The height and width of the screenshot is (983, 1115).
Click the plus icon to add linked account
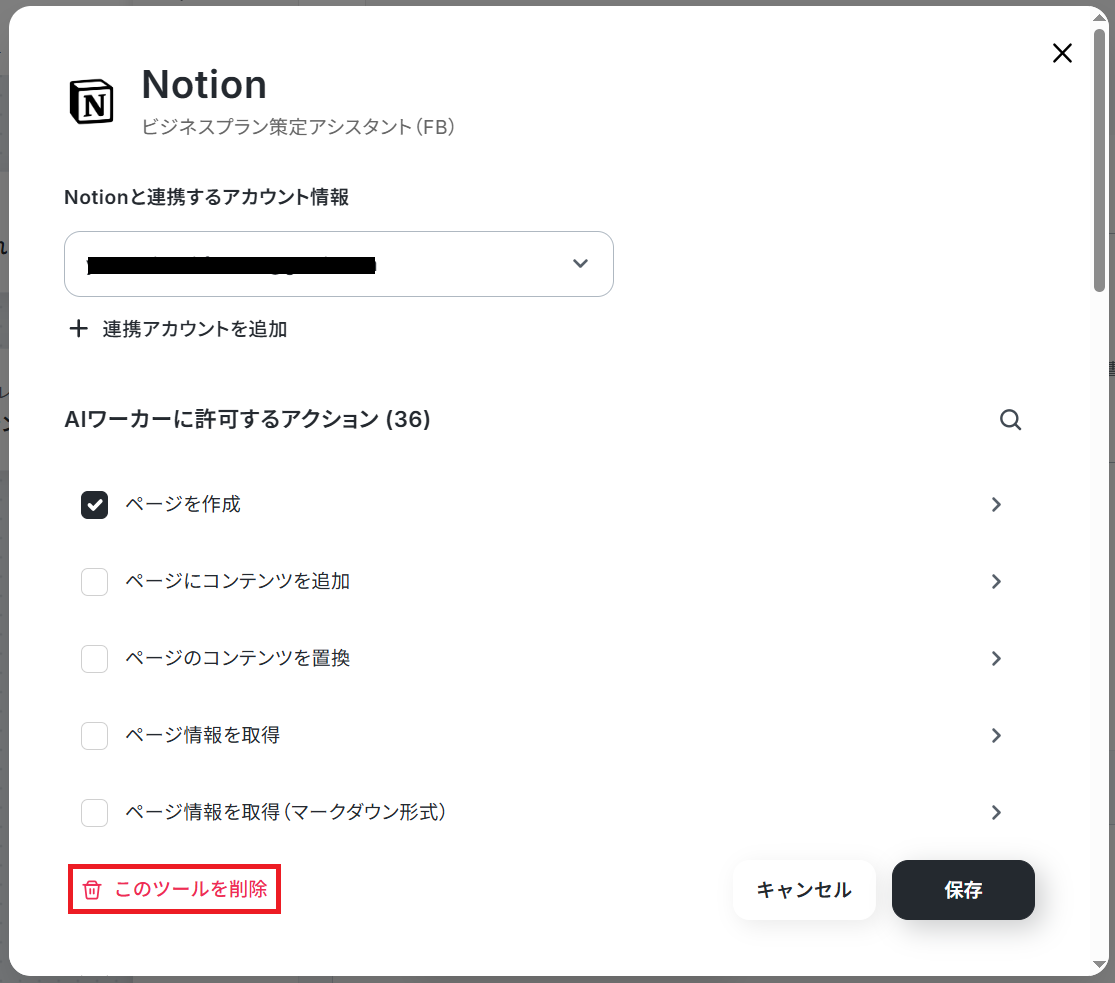(x=78, y=329)
